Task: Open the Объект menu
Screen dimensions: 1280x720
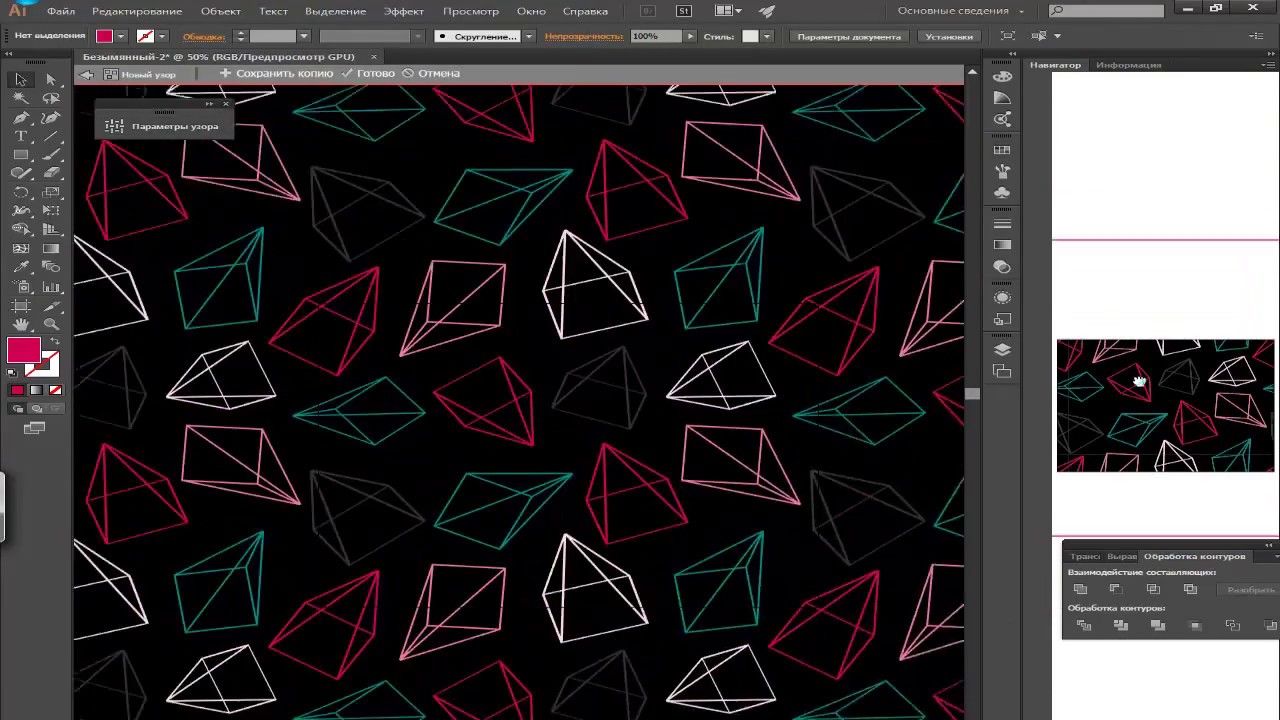Action: pos(220,11)
